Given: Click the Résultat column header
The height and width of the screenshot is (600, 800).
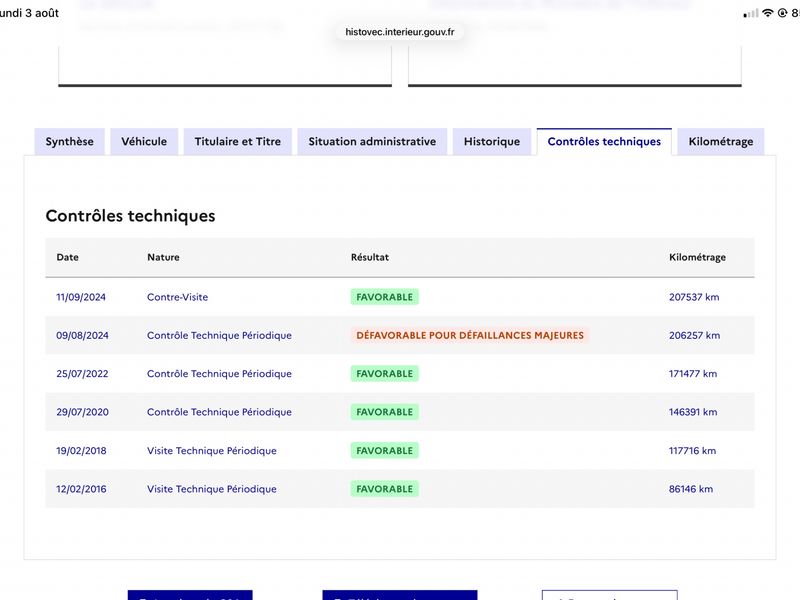Looking at the screenshot, I should pos(369,257).
